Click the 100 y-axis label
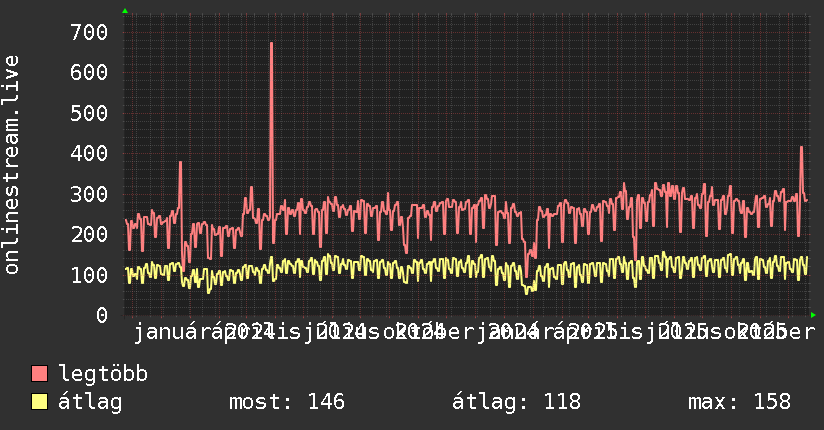The image size is (824, 430). click(89, 275)
